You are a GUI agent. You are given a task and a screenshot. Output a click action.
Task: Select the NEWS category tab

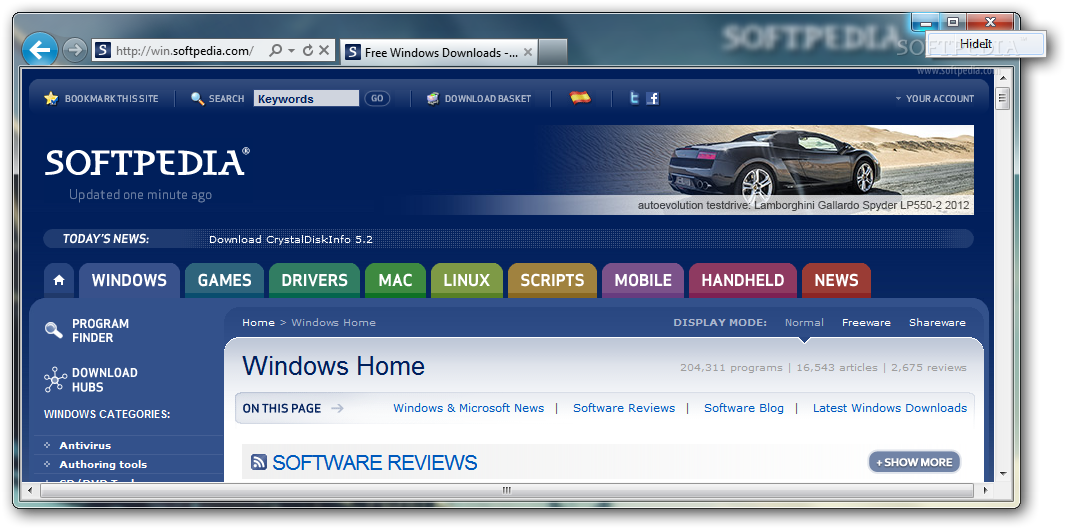(x=836, y=280)
